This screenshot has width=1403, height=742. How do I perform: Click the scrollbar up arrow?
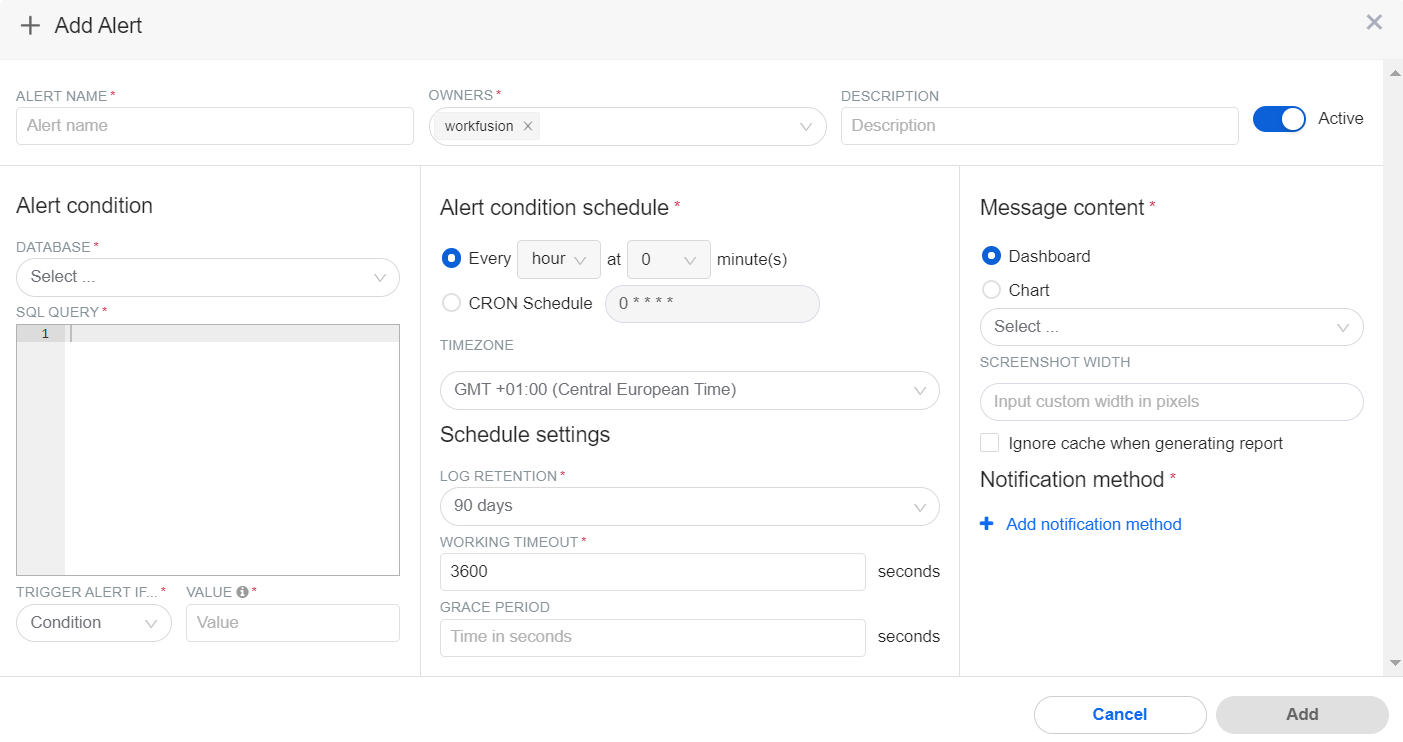point(1395,72)
